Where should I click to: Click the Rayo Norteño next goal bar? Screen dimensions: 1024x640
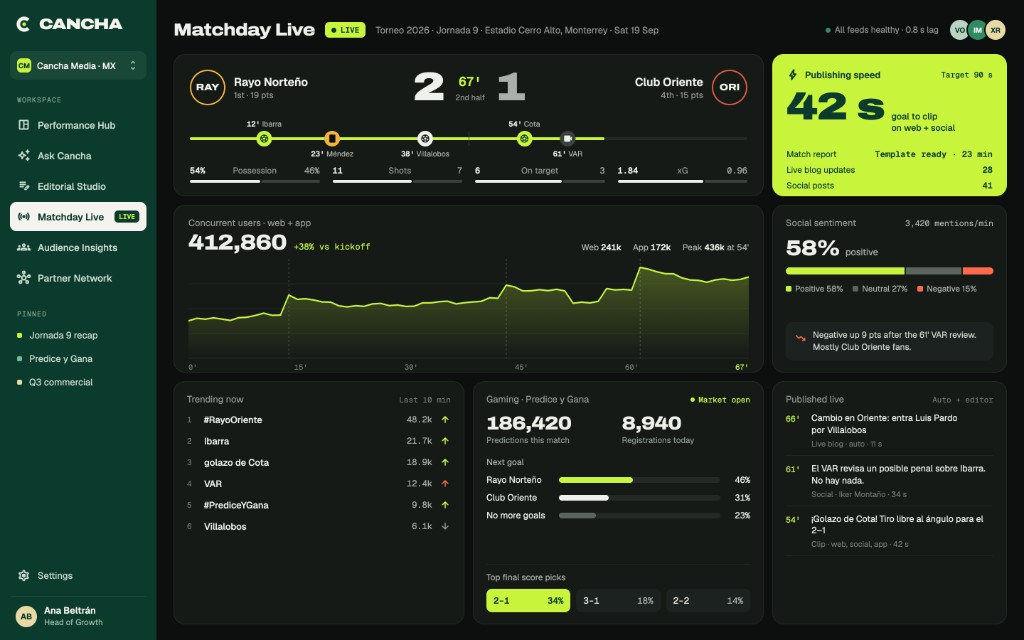click(x=639, y=480)
